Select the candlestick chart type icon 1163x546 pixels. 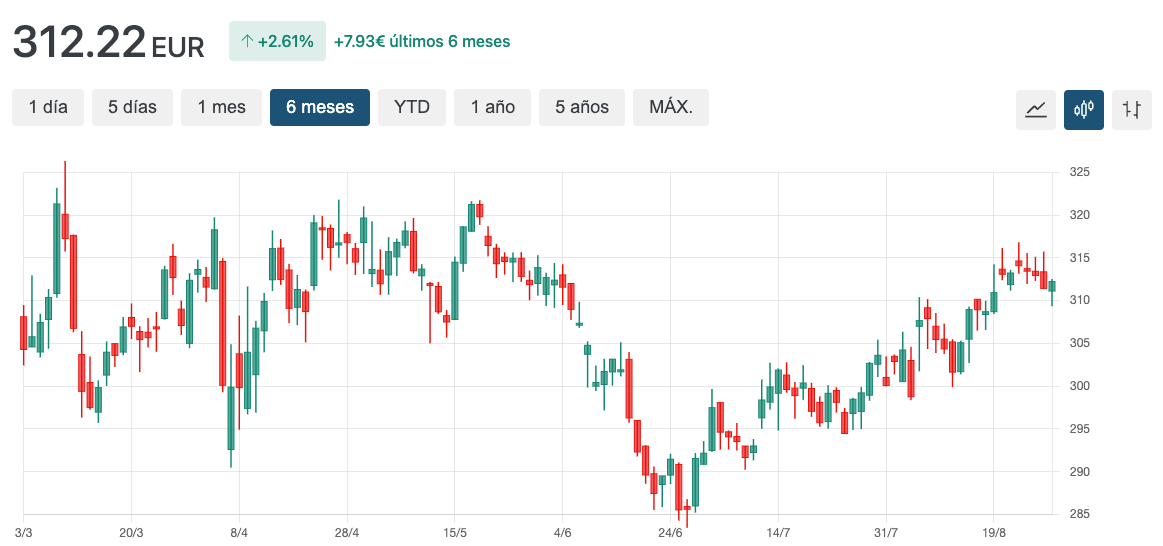pos(1084,109)
